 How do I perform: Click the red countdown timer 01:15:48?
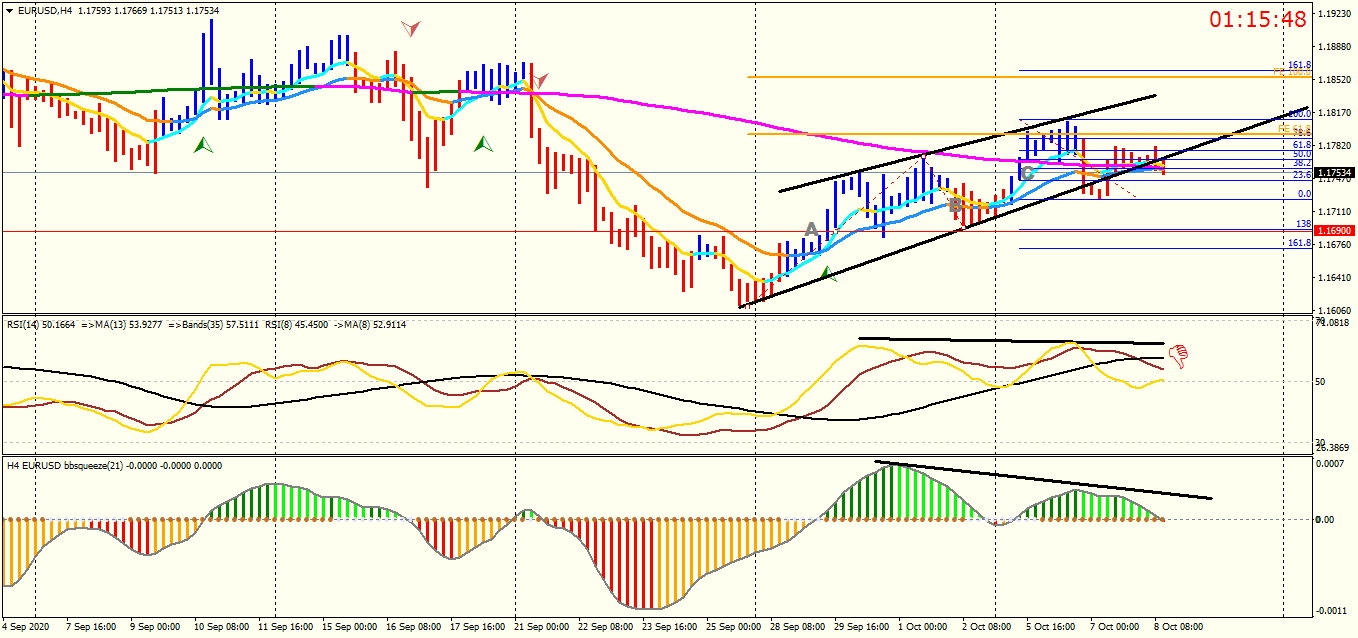click(1258, 19)
